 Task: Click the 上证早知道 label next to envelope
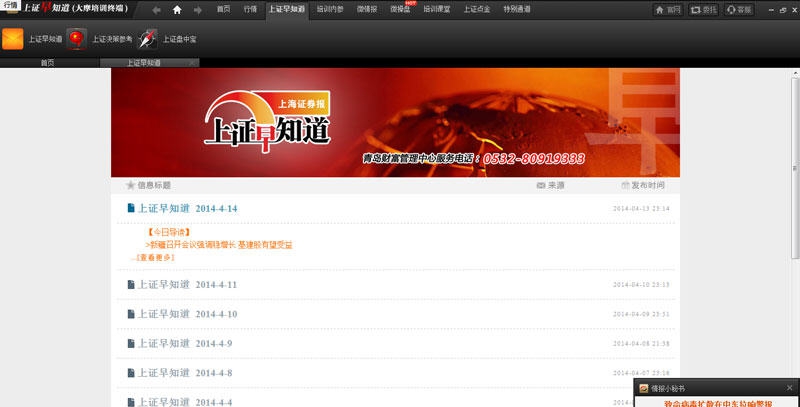click(45, 39)
